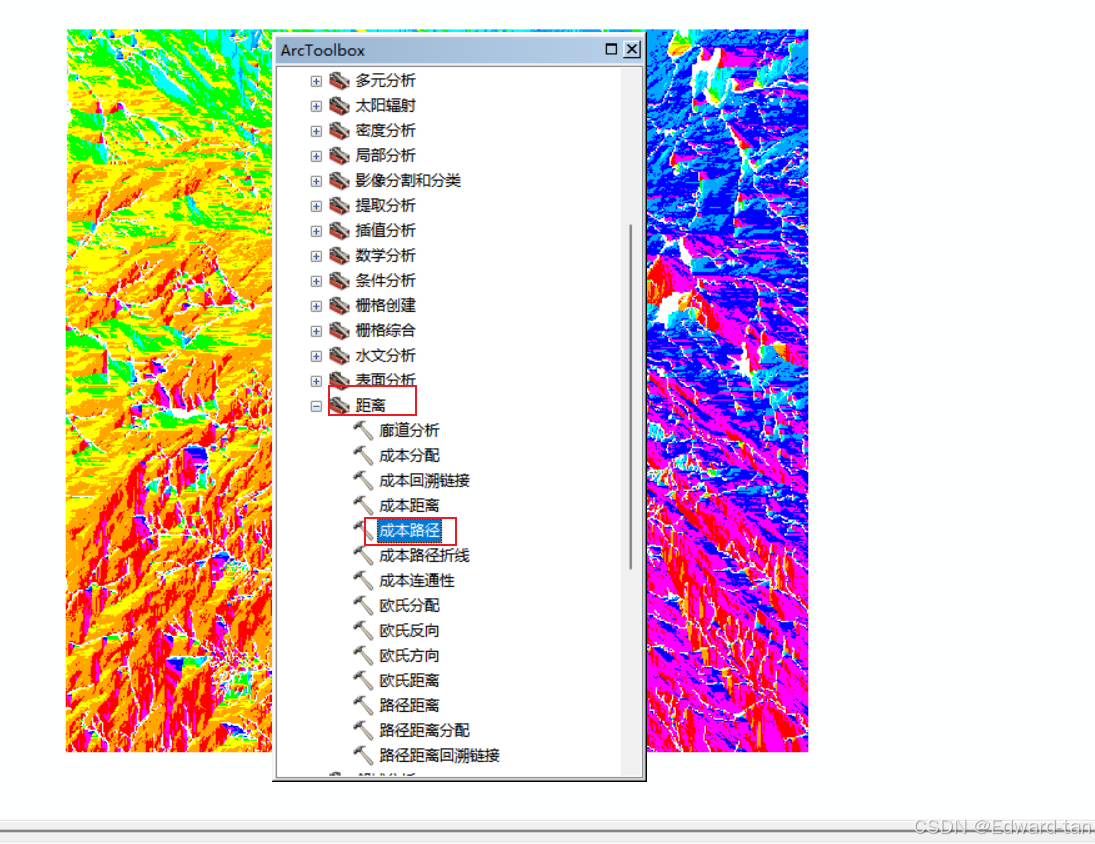Screen dimensions: 1095x844
Task: Expand the 栅格综合 toolset
Action: tap(316, 332)
